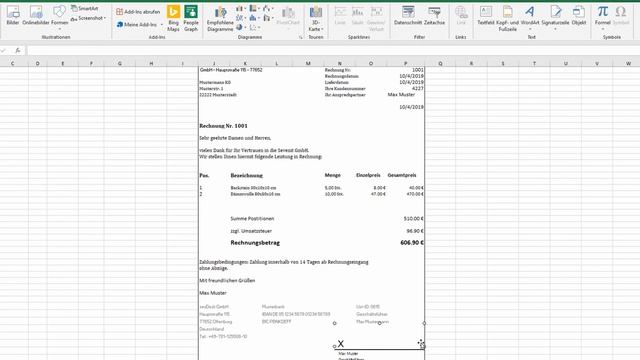This screenshot has height=360, width=640.
Task: Click 'Sehr geehrte Damen und Herren' line
Action: 235,138
